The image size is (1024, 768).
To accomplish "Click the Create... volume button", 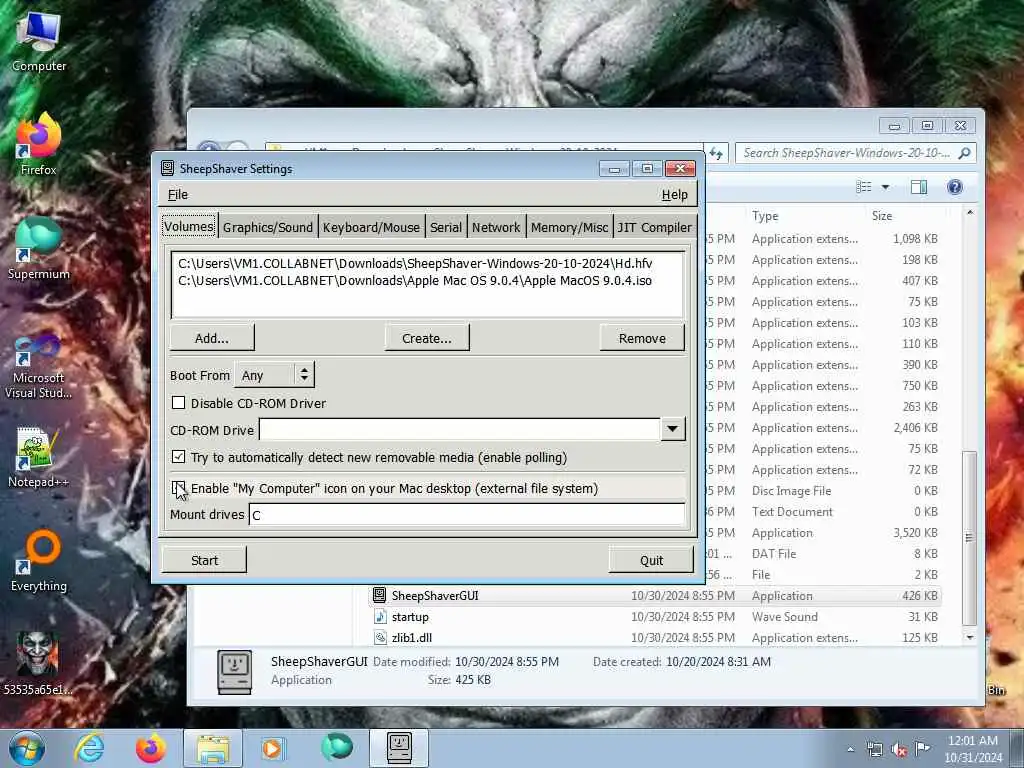I will click(x=427, y=338).
